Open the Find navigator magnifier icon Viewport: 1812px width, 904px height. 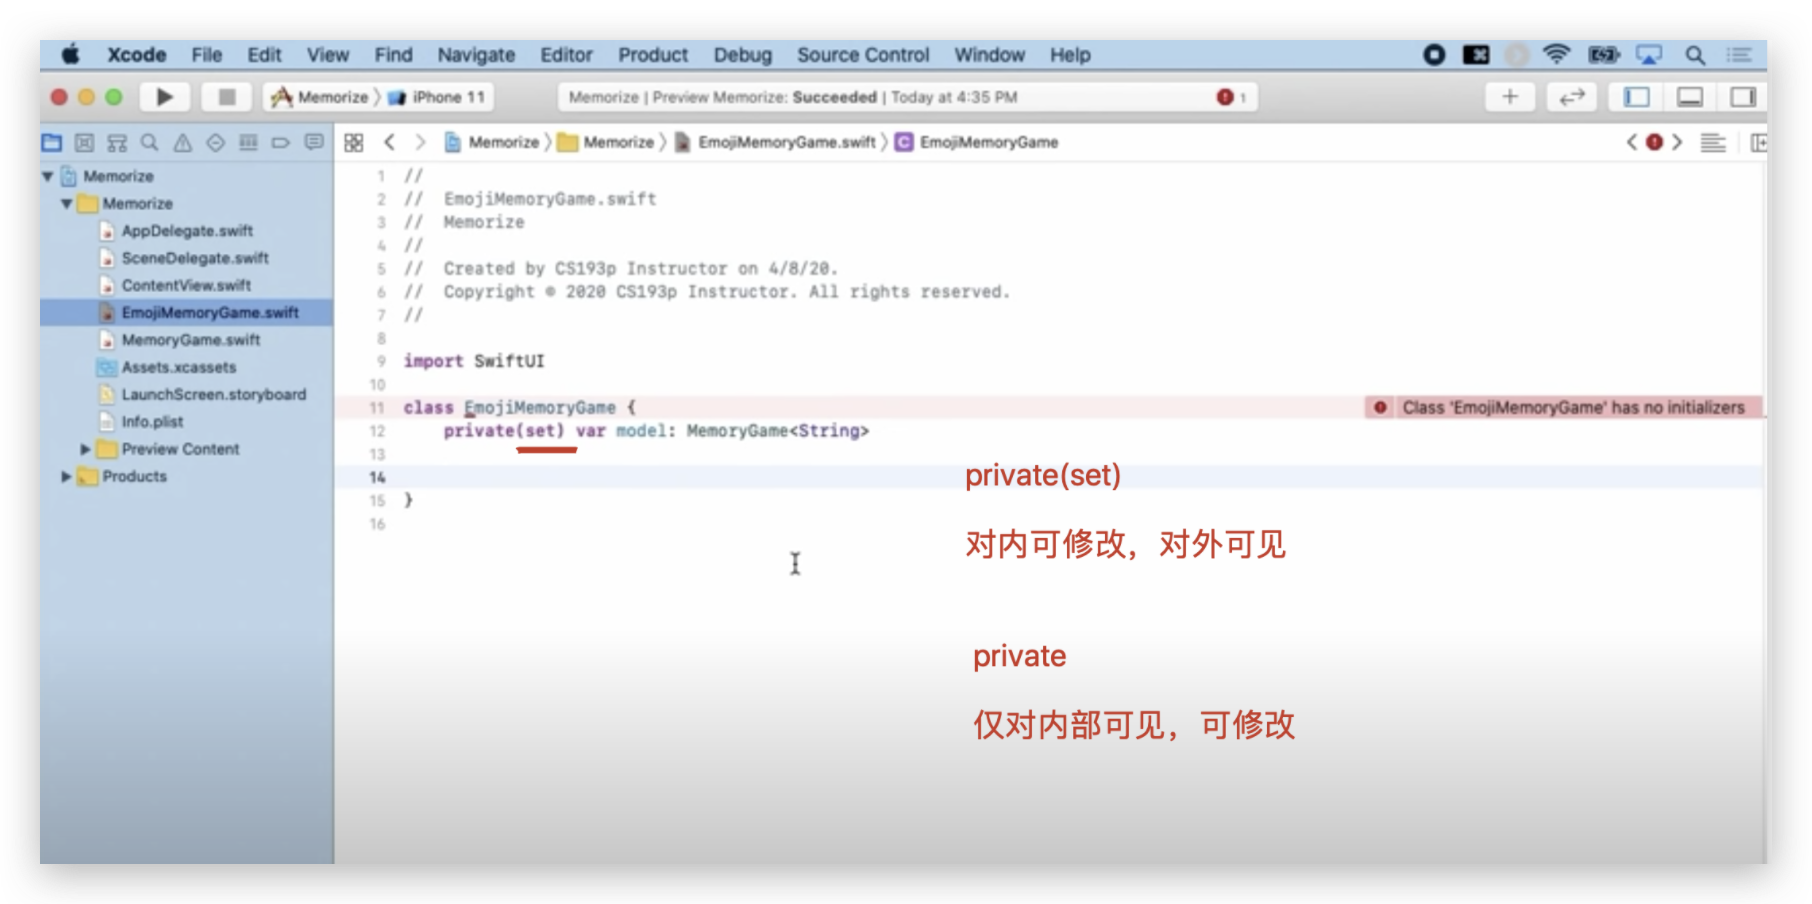pyautogui.click(x=150, y=143)
